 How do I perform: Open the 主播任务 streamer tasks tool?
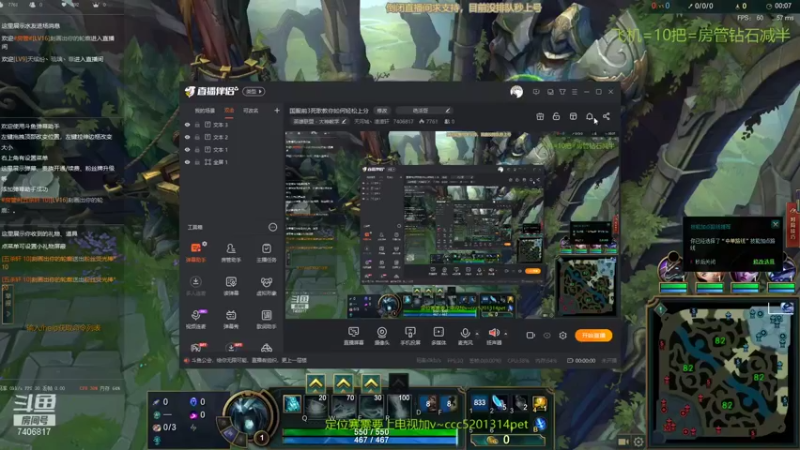266,252
